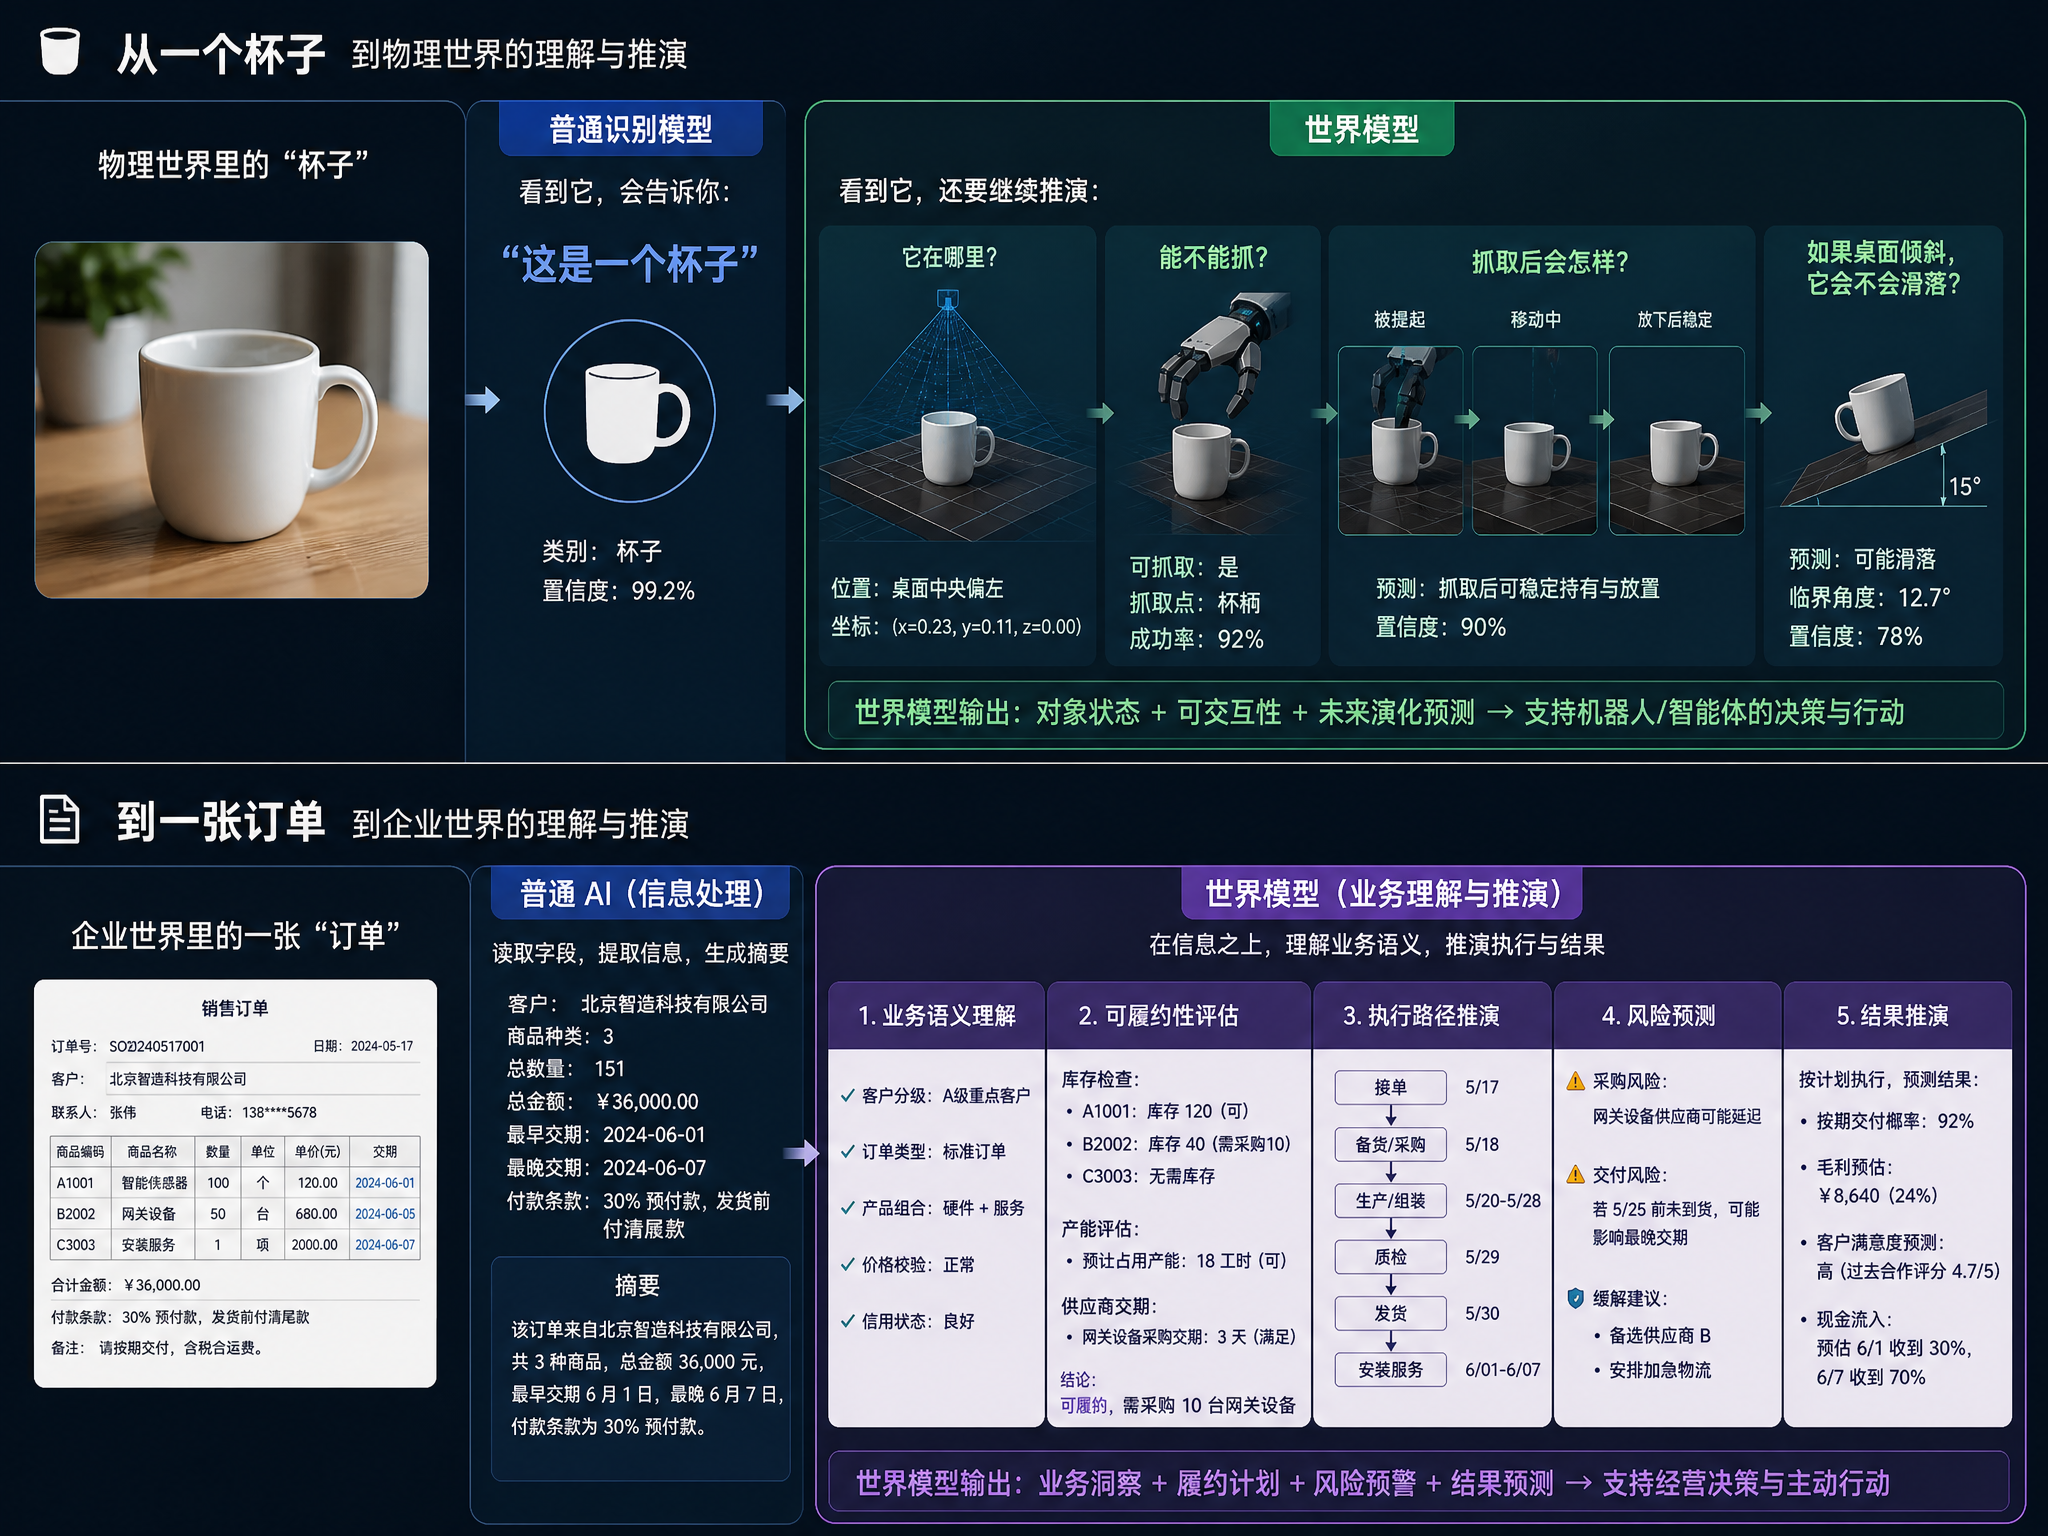Screen dimensions: 2048x1536
Task: Open the 2024-06-07 date link in order table
Action: [385, 1245]
